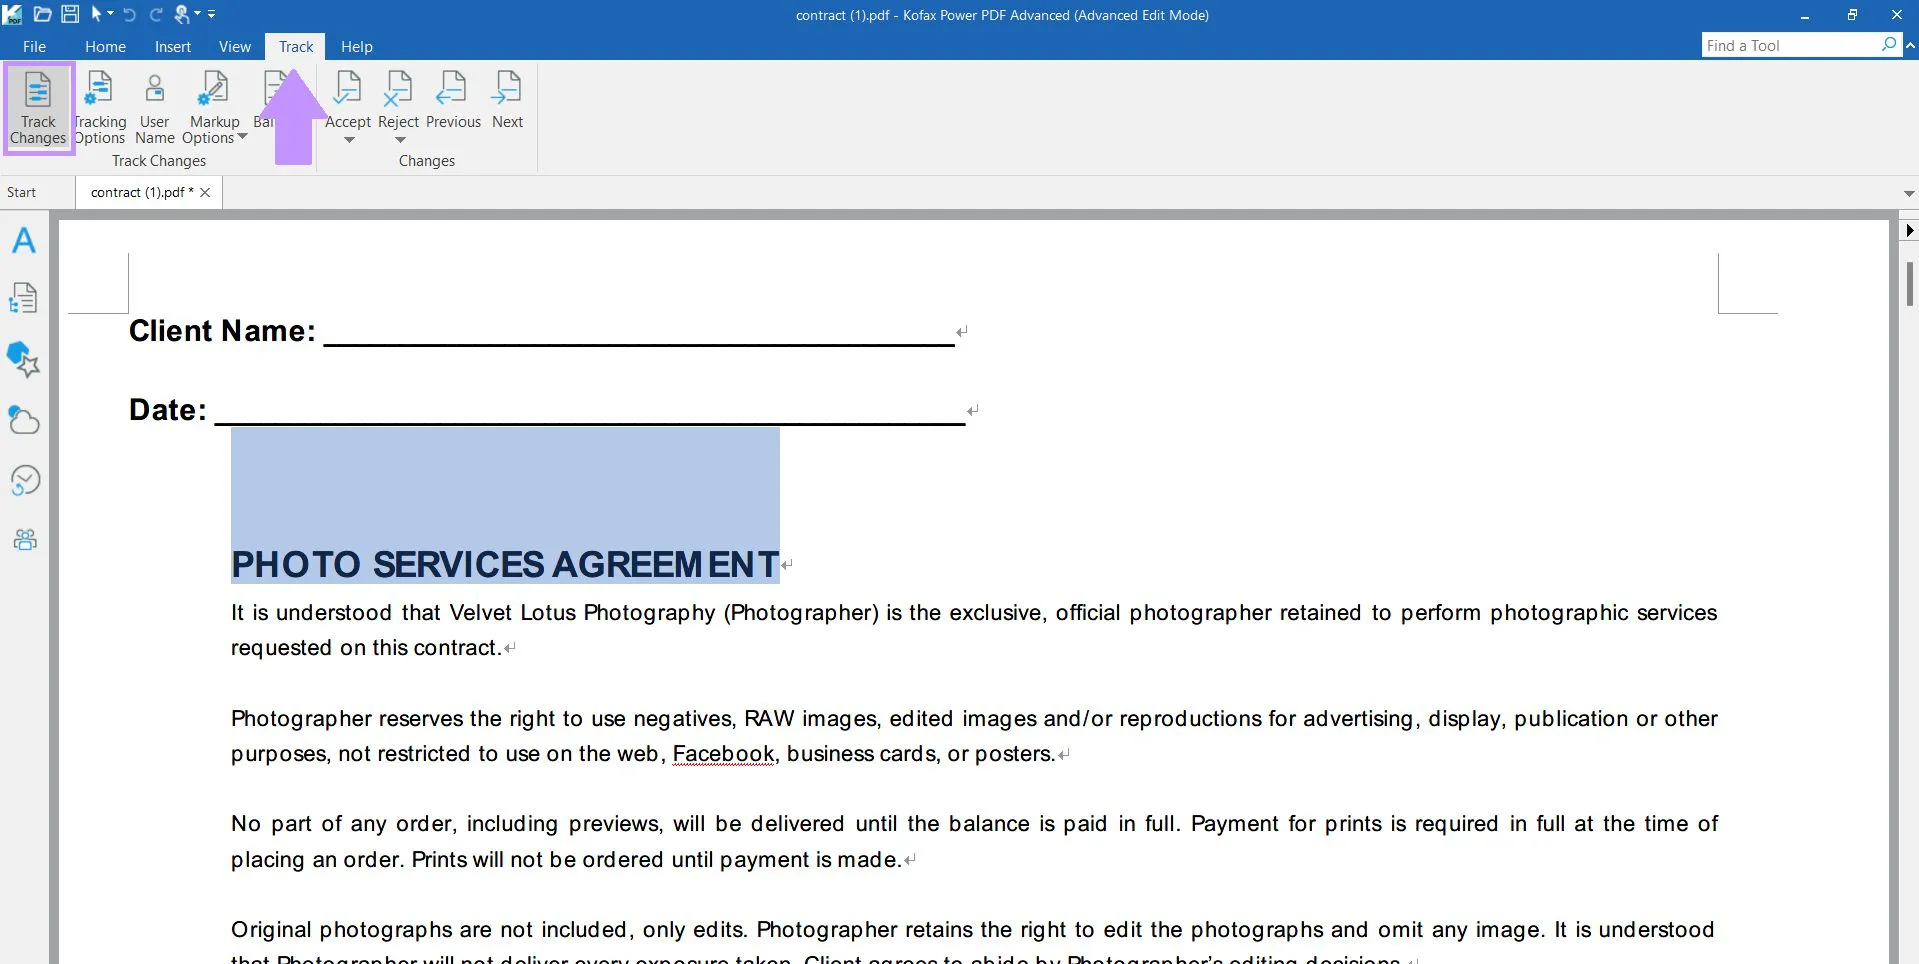Click the vertical scrollbar thumb
The height and width of the screenshot is (964, 1919).
(1909, 284)
